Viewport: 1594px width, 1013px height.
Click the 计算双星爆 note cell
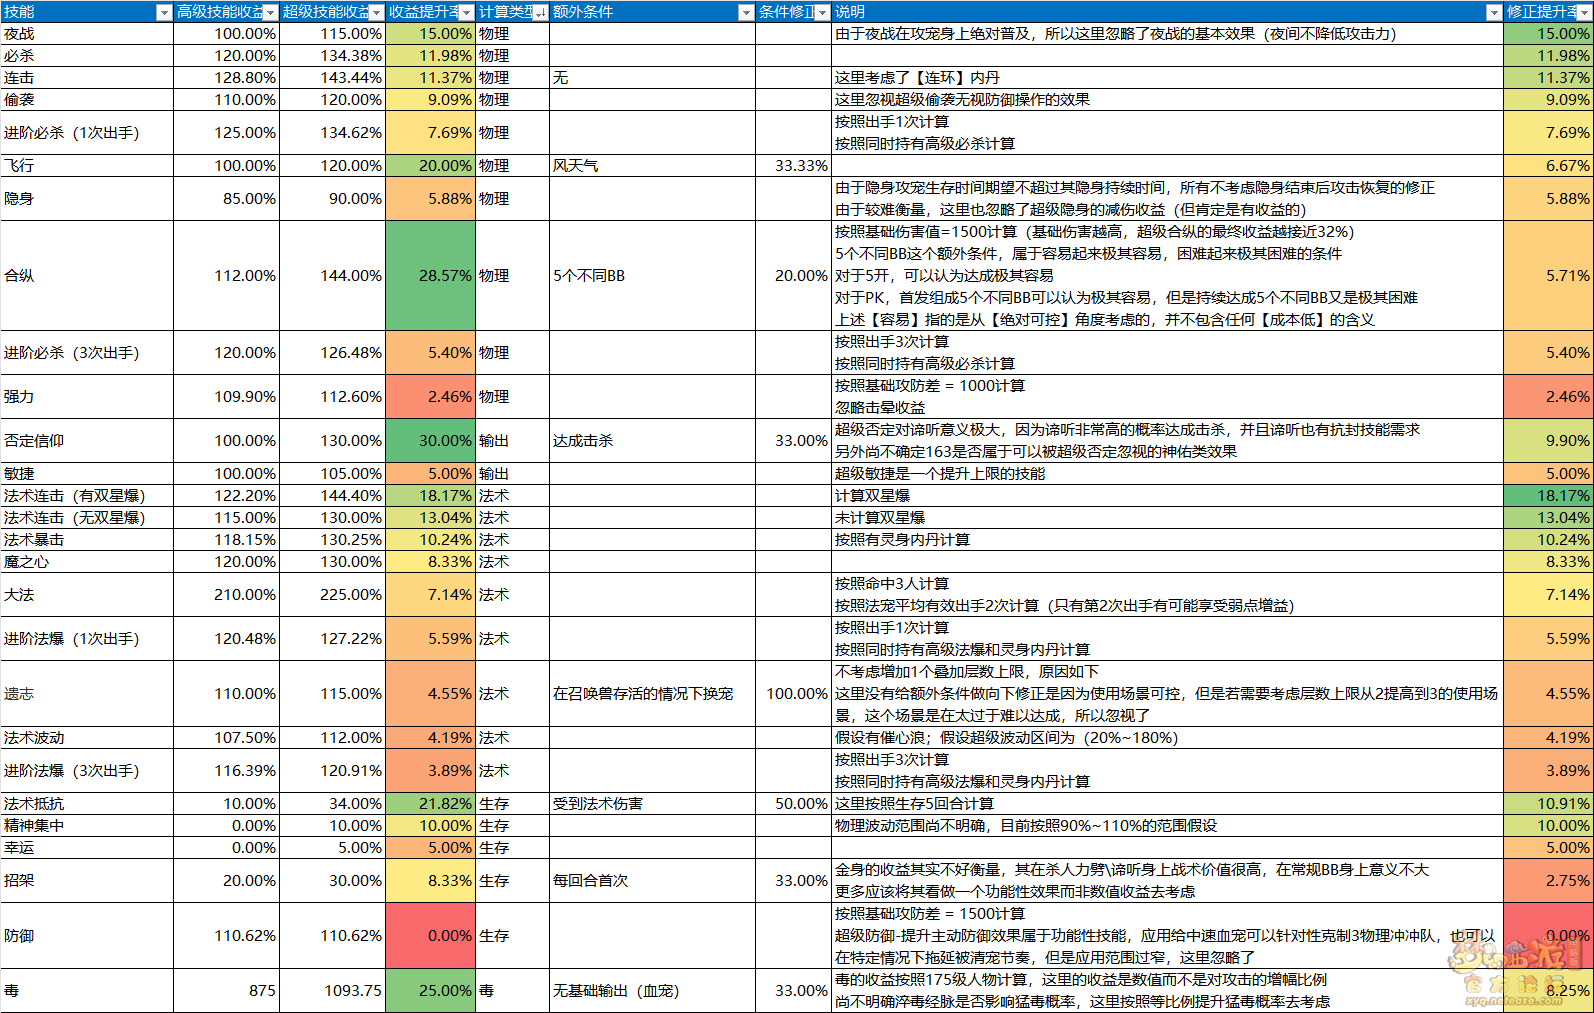[x=1167, y=496]
